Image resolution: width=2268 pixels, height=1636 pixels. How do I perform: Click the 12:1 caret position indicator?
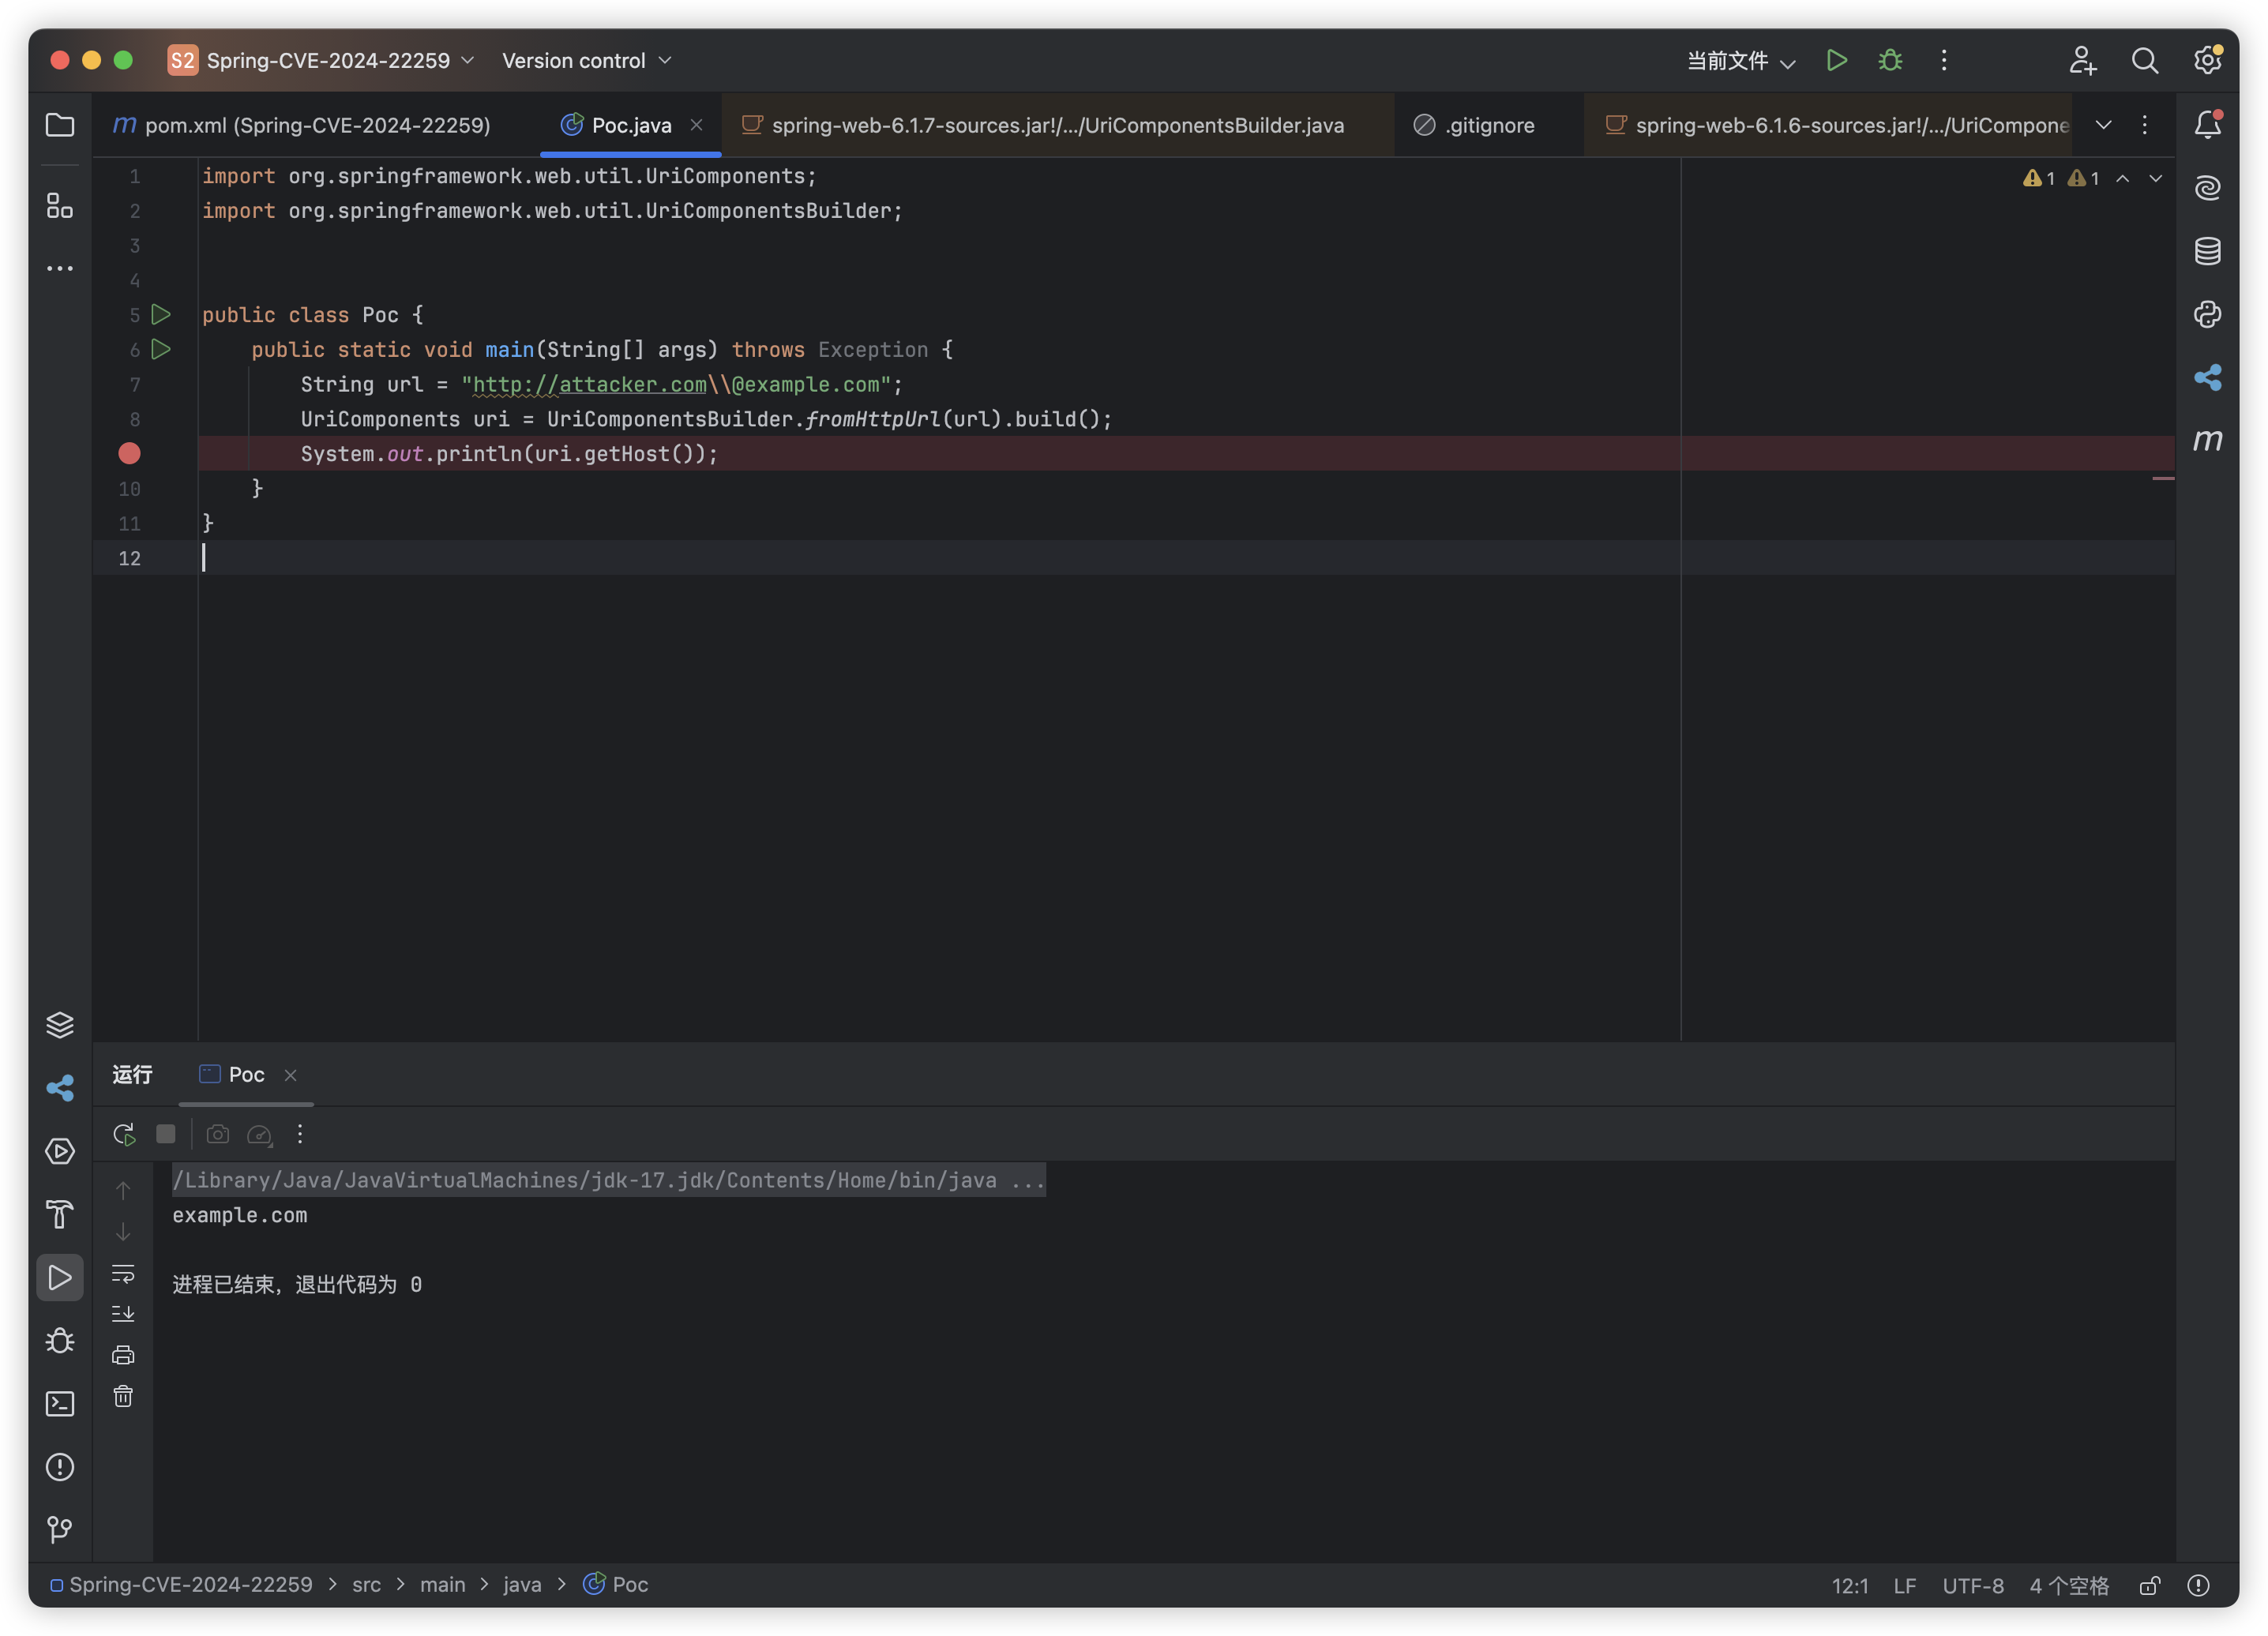tap(1849, 1585)
